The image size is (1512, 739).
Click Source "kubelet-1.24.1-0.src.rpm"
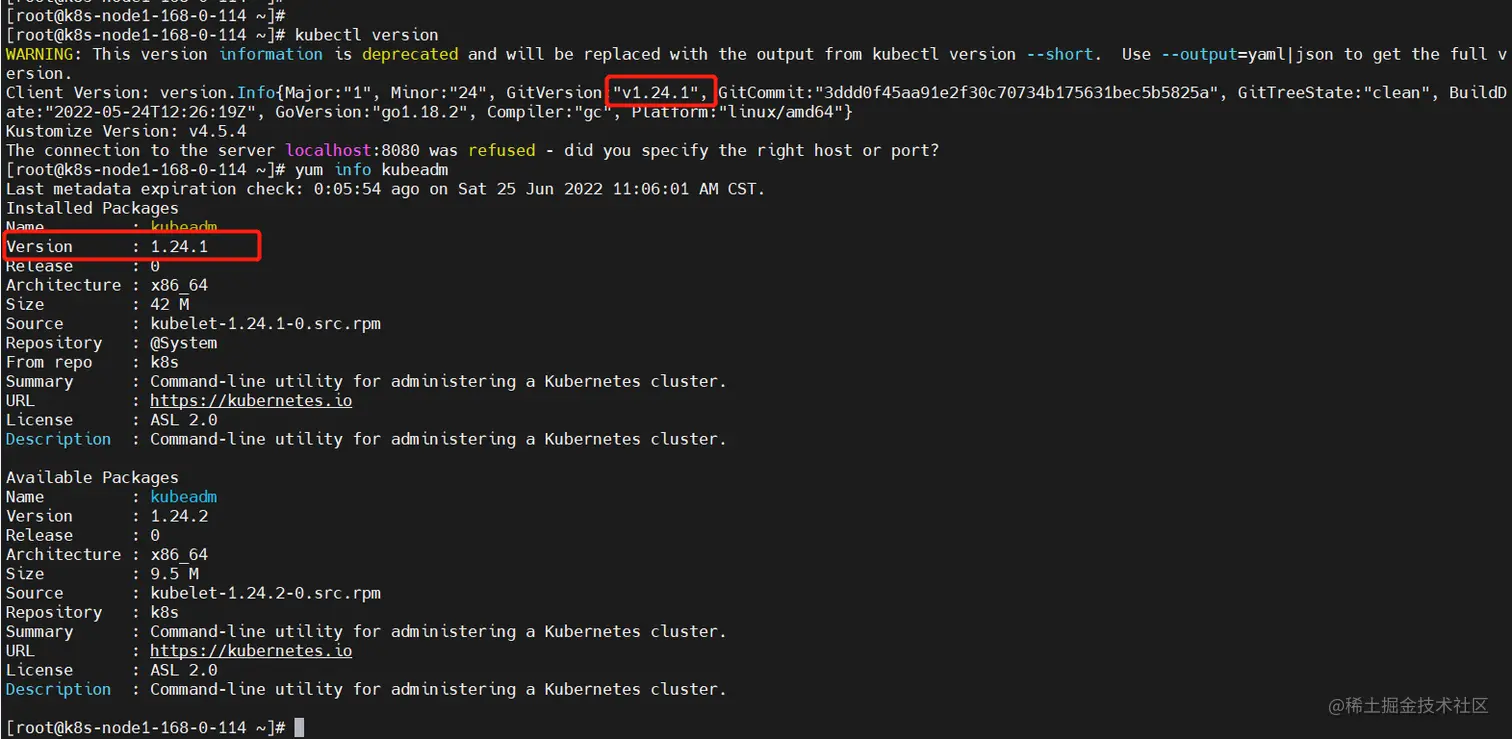(265, 323)
